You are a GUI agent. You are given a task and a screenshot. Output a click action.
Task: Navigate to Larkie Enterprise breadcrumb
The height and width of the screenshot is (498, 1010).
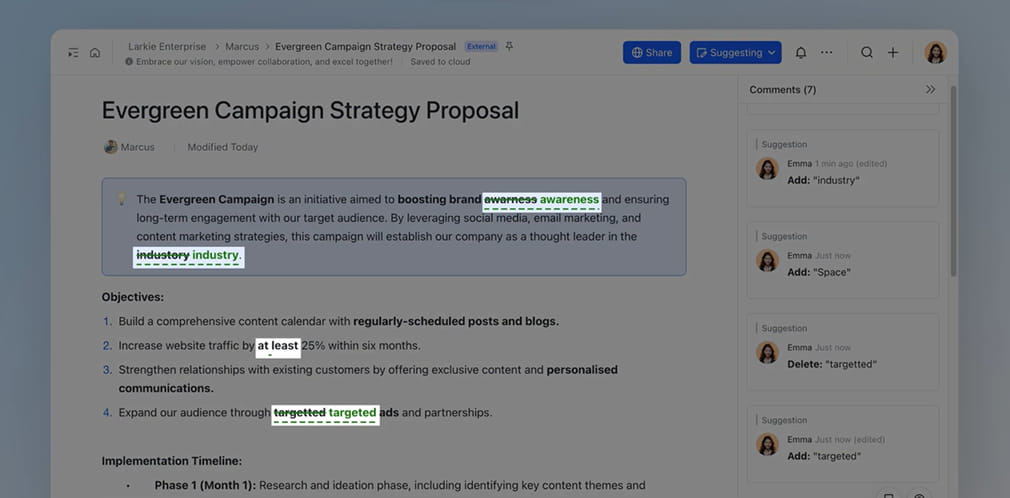[x=166, y=47]
